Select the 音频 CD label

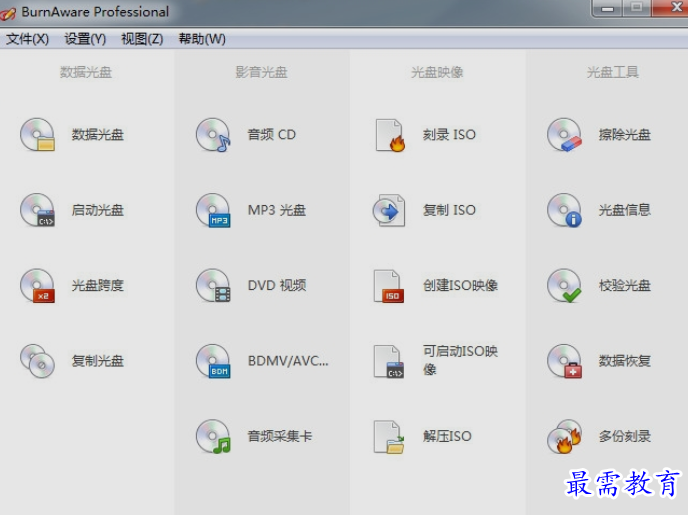(272, 135)
